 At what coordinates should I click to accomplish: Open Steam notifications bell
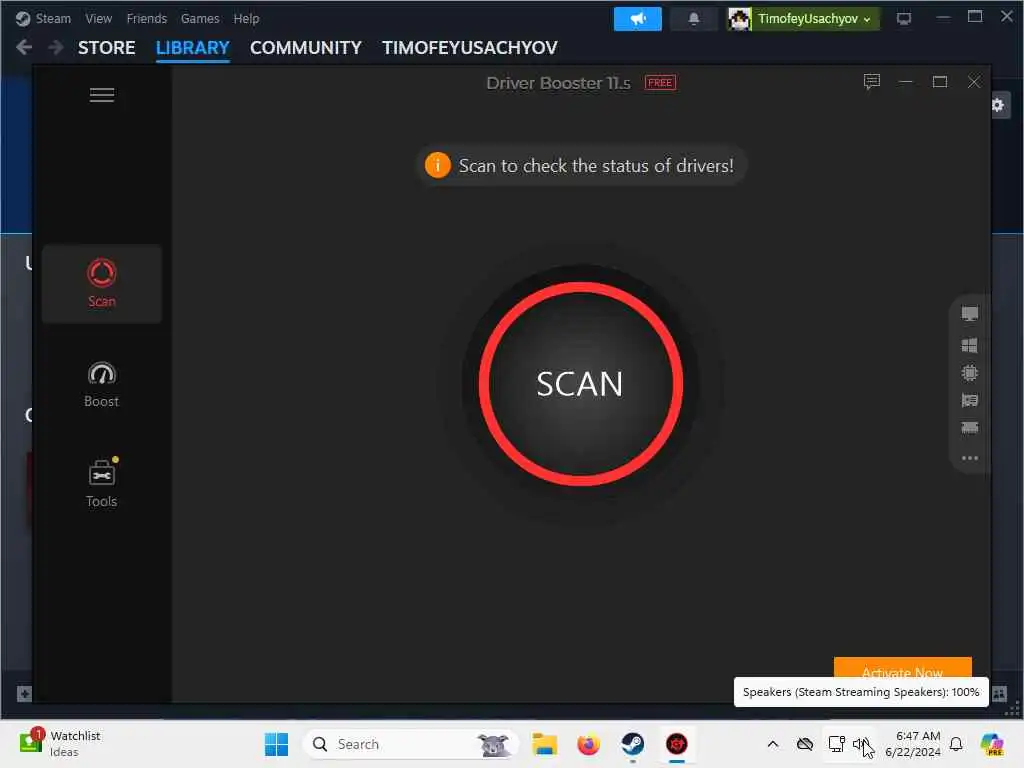694,19
